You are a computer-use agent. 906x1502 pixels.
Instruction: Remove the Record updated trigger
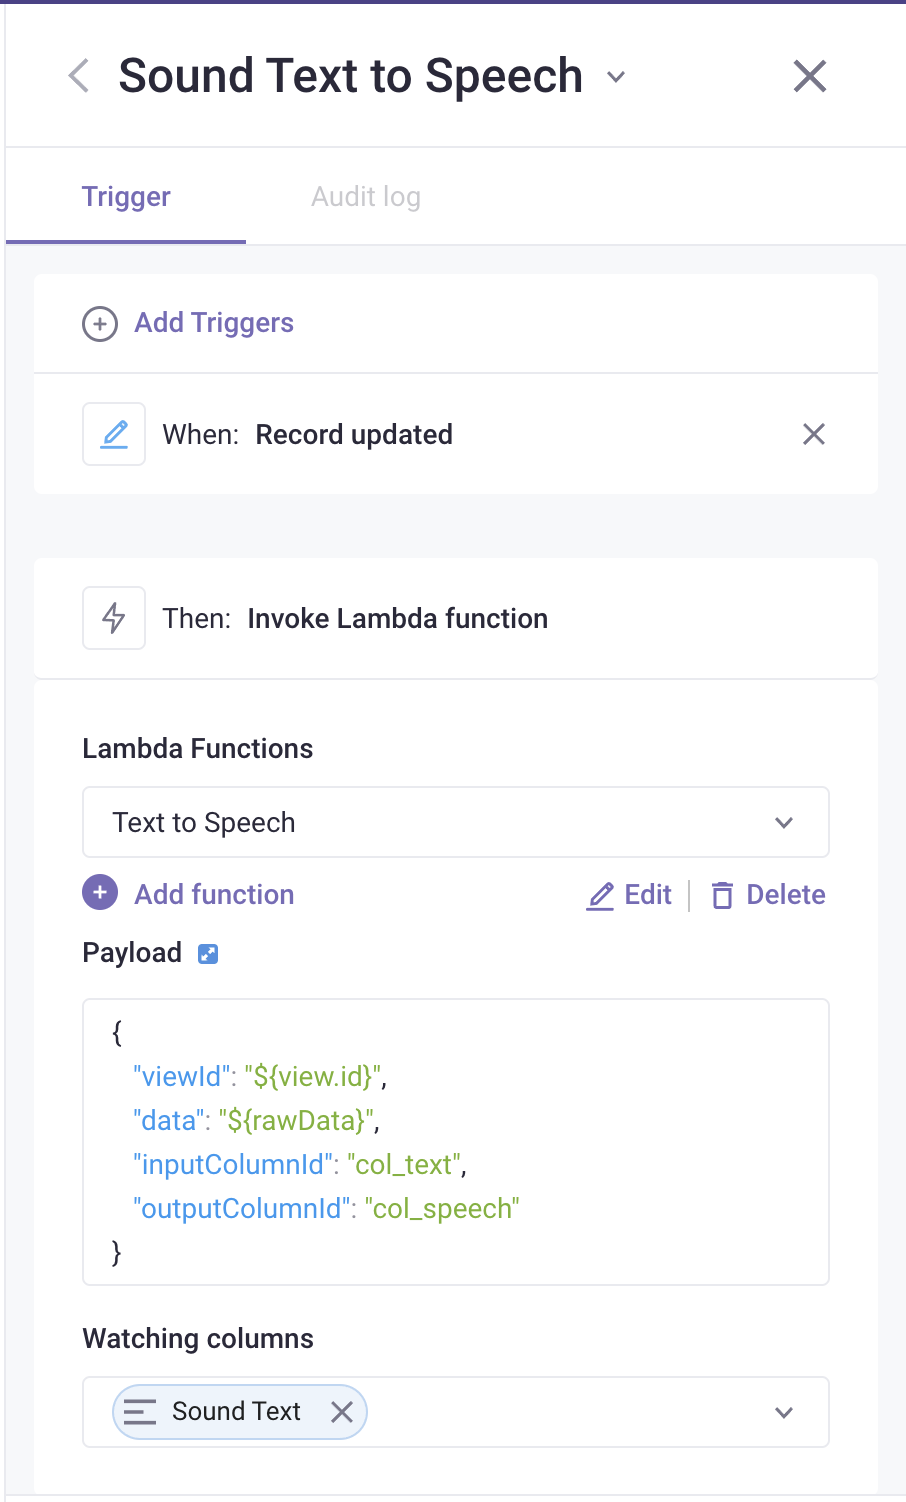click(x=814, y=434)
